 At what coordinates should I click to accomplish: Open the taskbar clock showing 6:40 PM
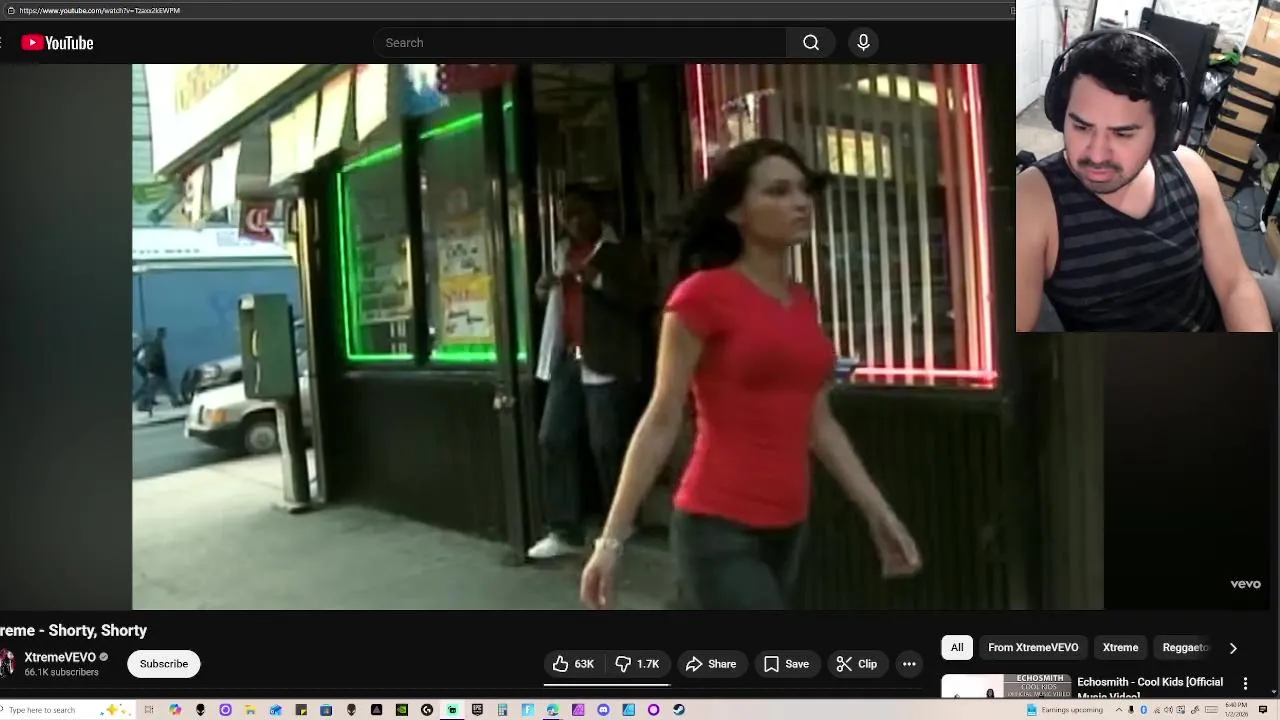click(1237, 710)
